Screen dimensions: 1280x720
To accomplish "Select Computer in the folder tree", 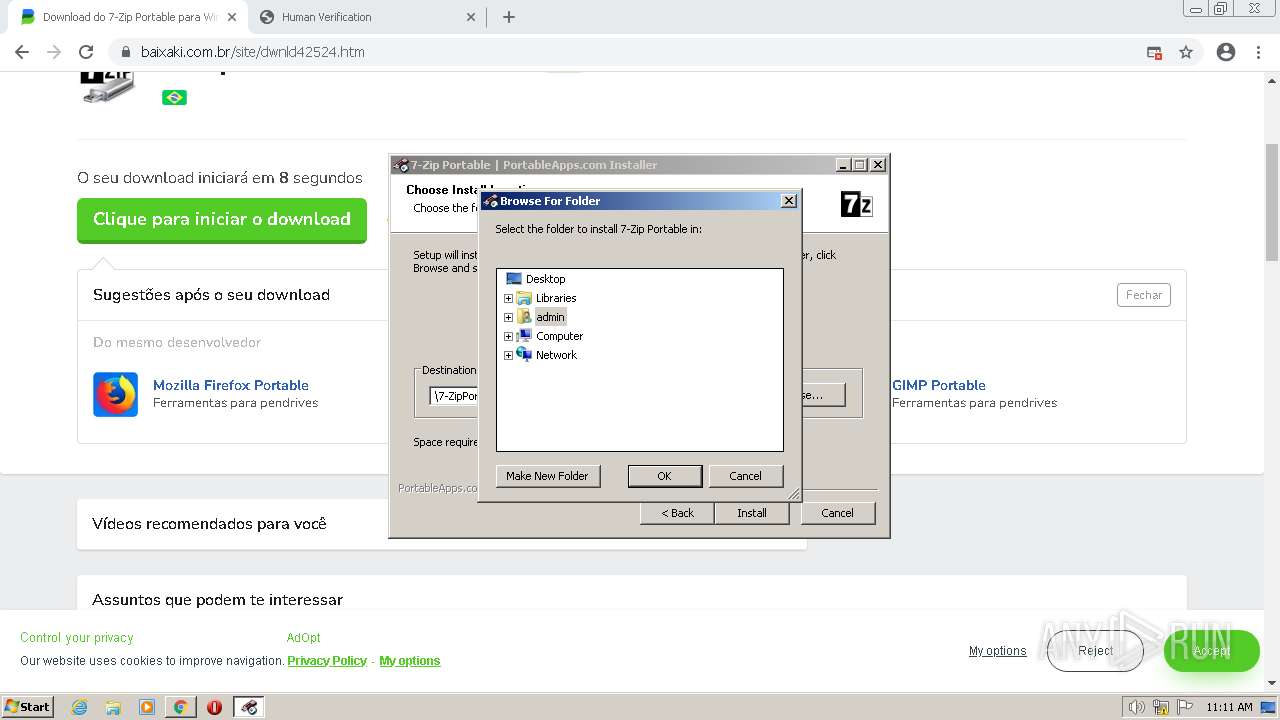I will [x=559, y=336].
